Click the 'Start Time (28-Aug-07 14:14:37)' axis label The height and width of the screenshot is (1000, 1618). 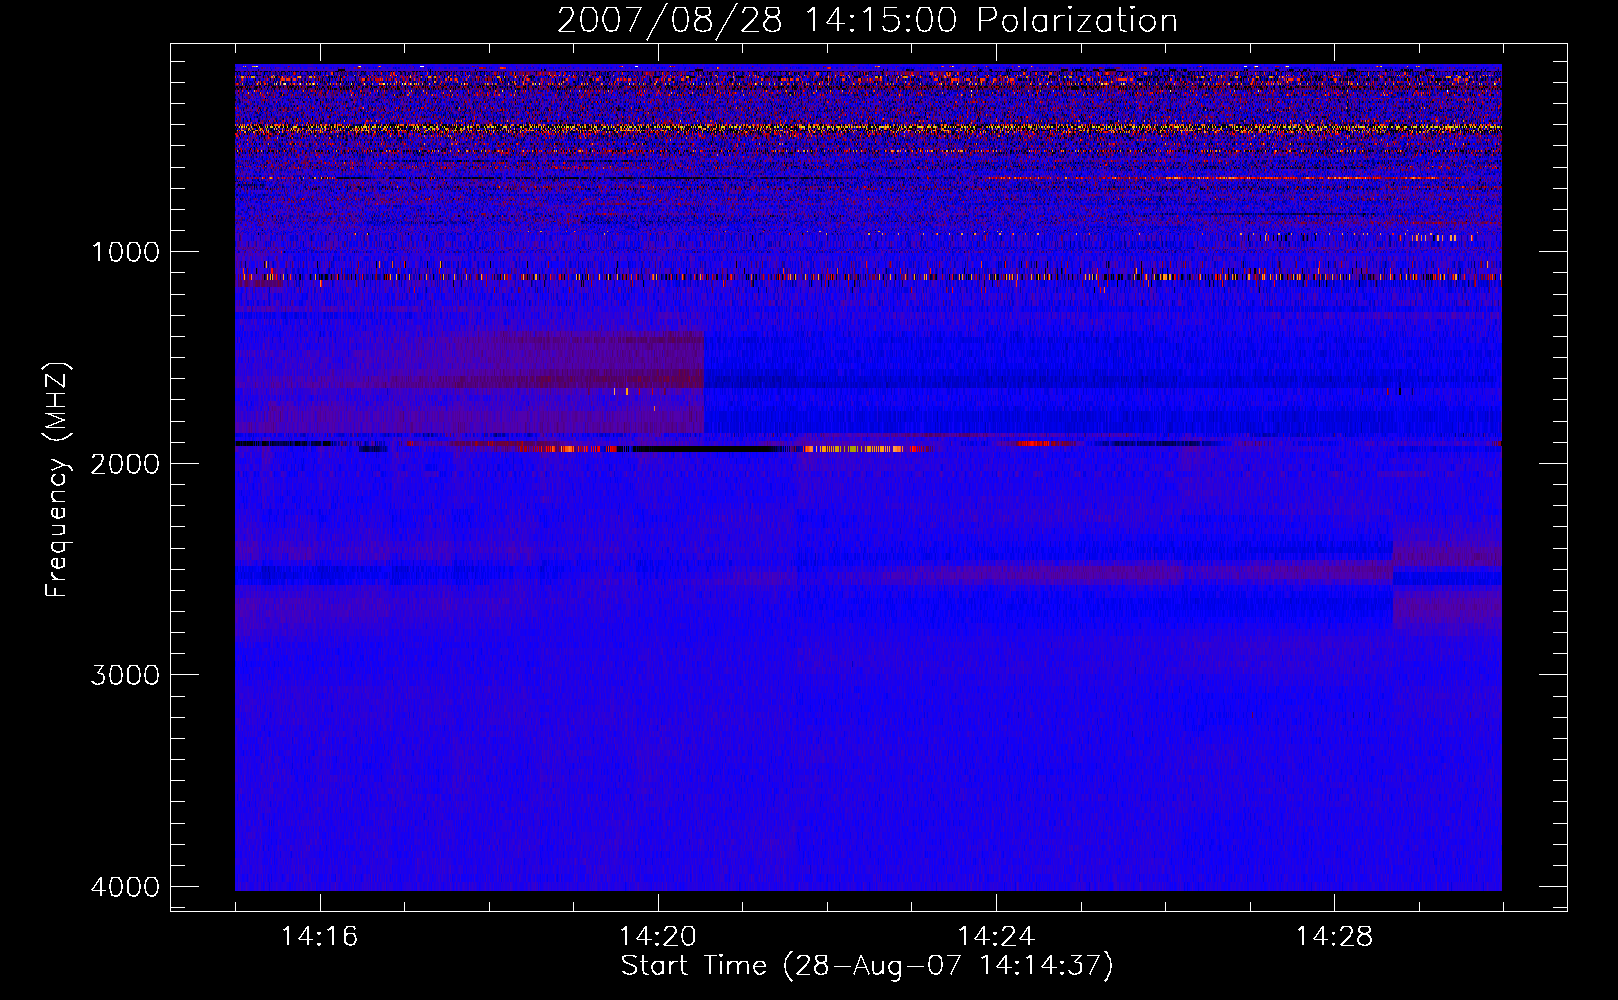click(867, 966)
